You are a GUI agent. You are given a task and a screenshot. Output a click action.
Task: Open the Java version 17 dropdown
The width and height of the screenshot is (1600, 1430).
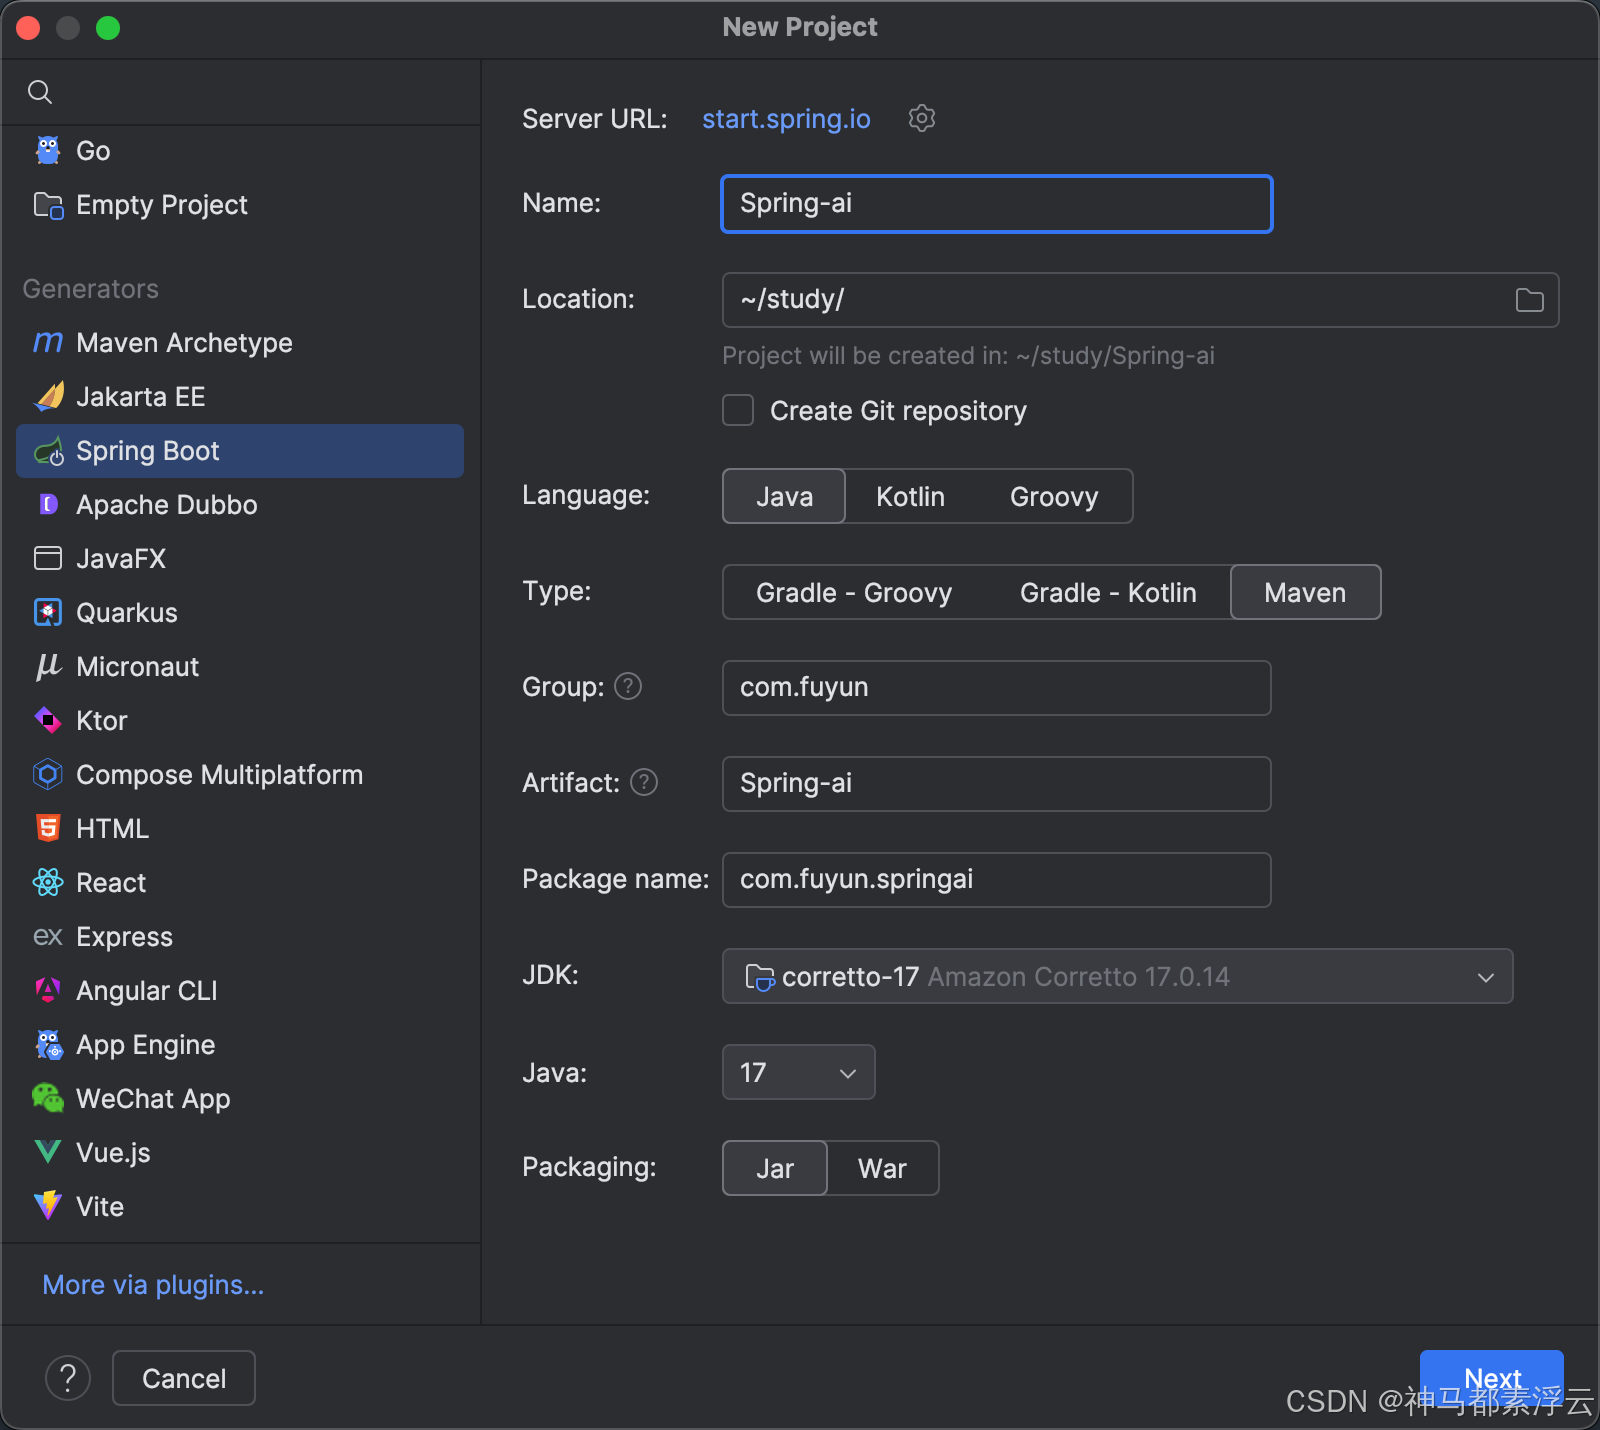tap(798, 1072)
